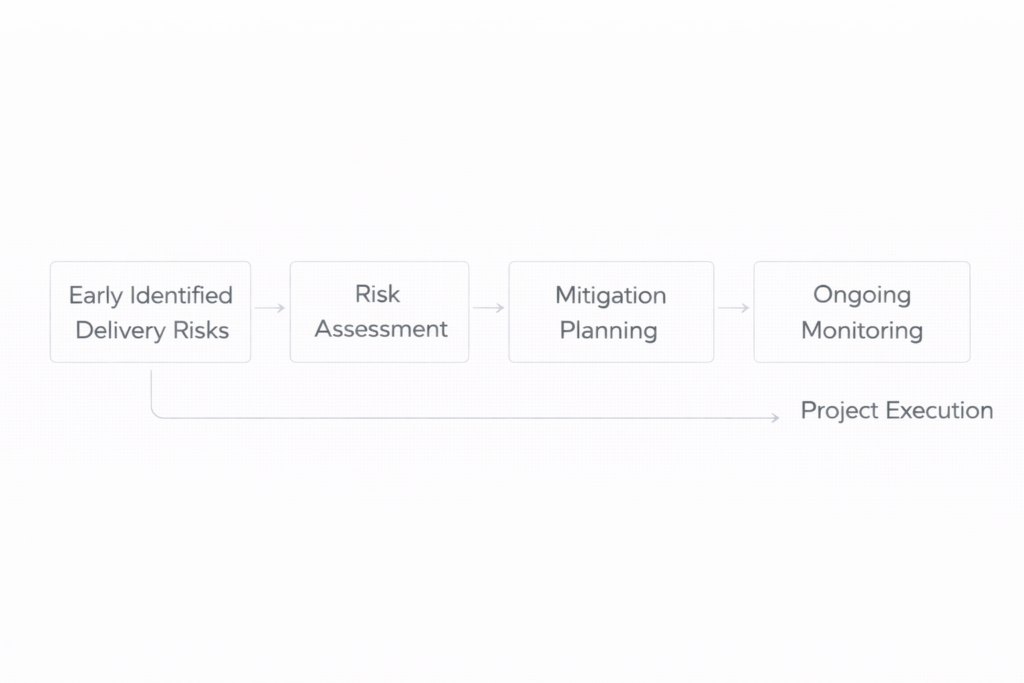The image size is (1024, 683).
Task: Click arrow from Mitigation Planning to Ongoing Monitoring
Action: coord(733,308)
